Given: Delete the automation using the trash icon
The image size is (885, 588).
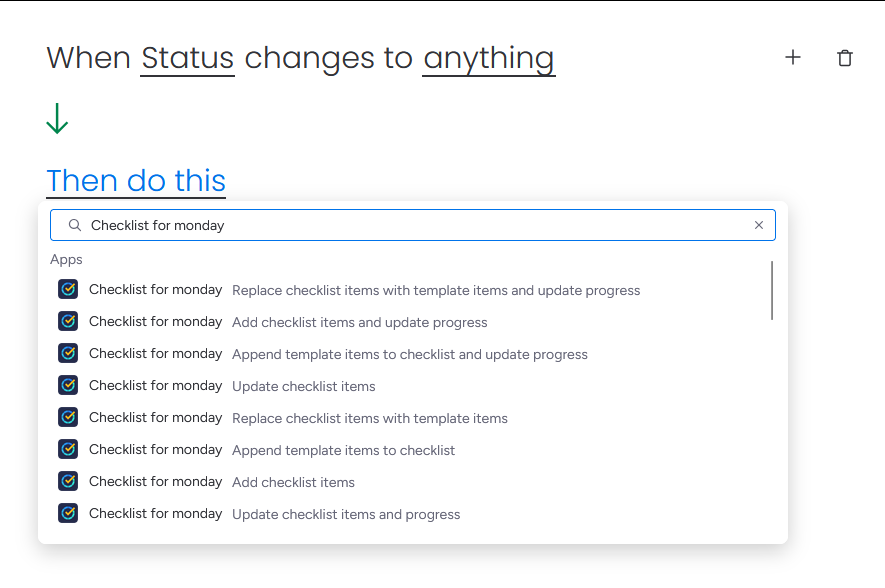Looking at the screenshot, I should 845,58.
